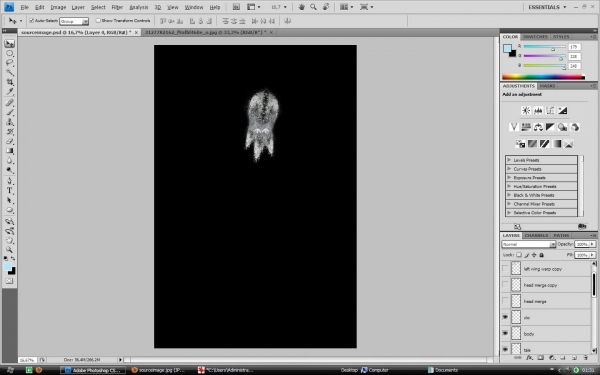Open Documents from the taskbar
This screenshot has width=600, height=375.
coord(442,370)
